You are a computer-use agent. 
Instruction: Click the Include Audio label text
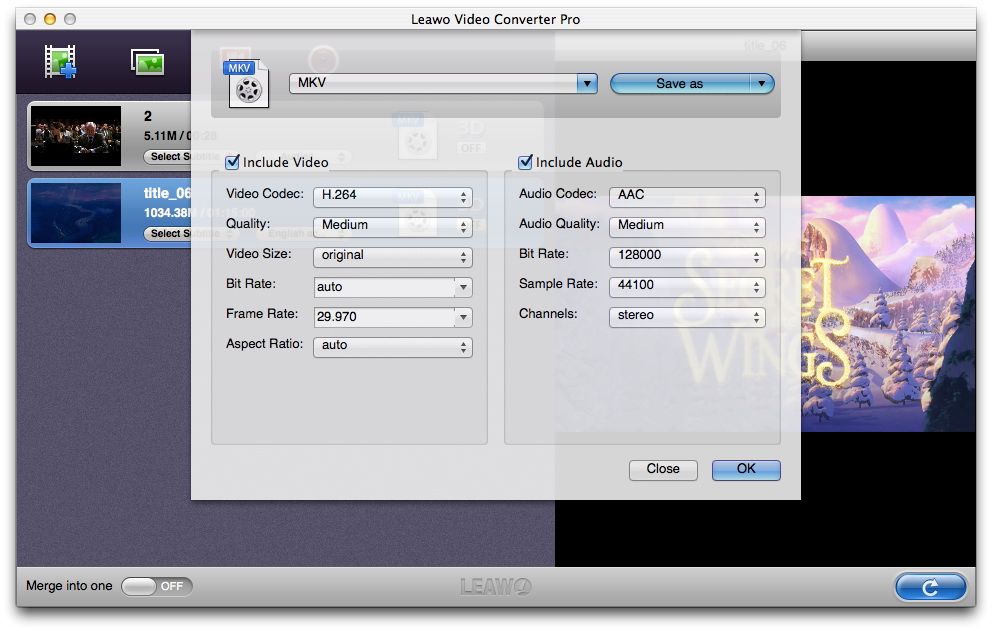[x=579, y=163]
